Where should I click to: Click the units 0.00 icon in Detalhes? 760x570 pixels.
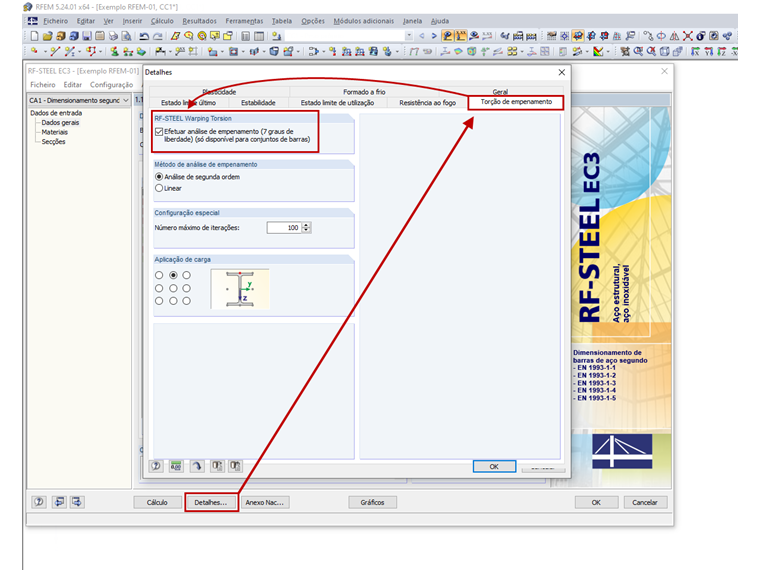tap(176, 466)
